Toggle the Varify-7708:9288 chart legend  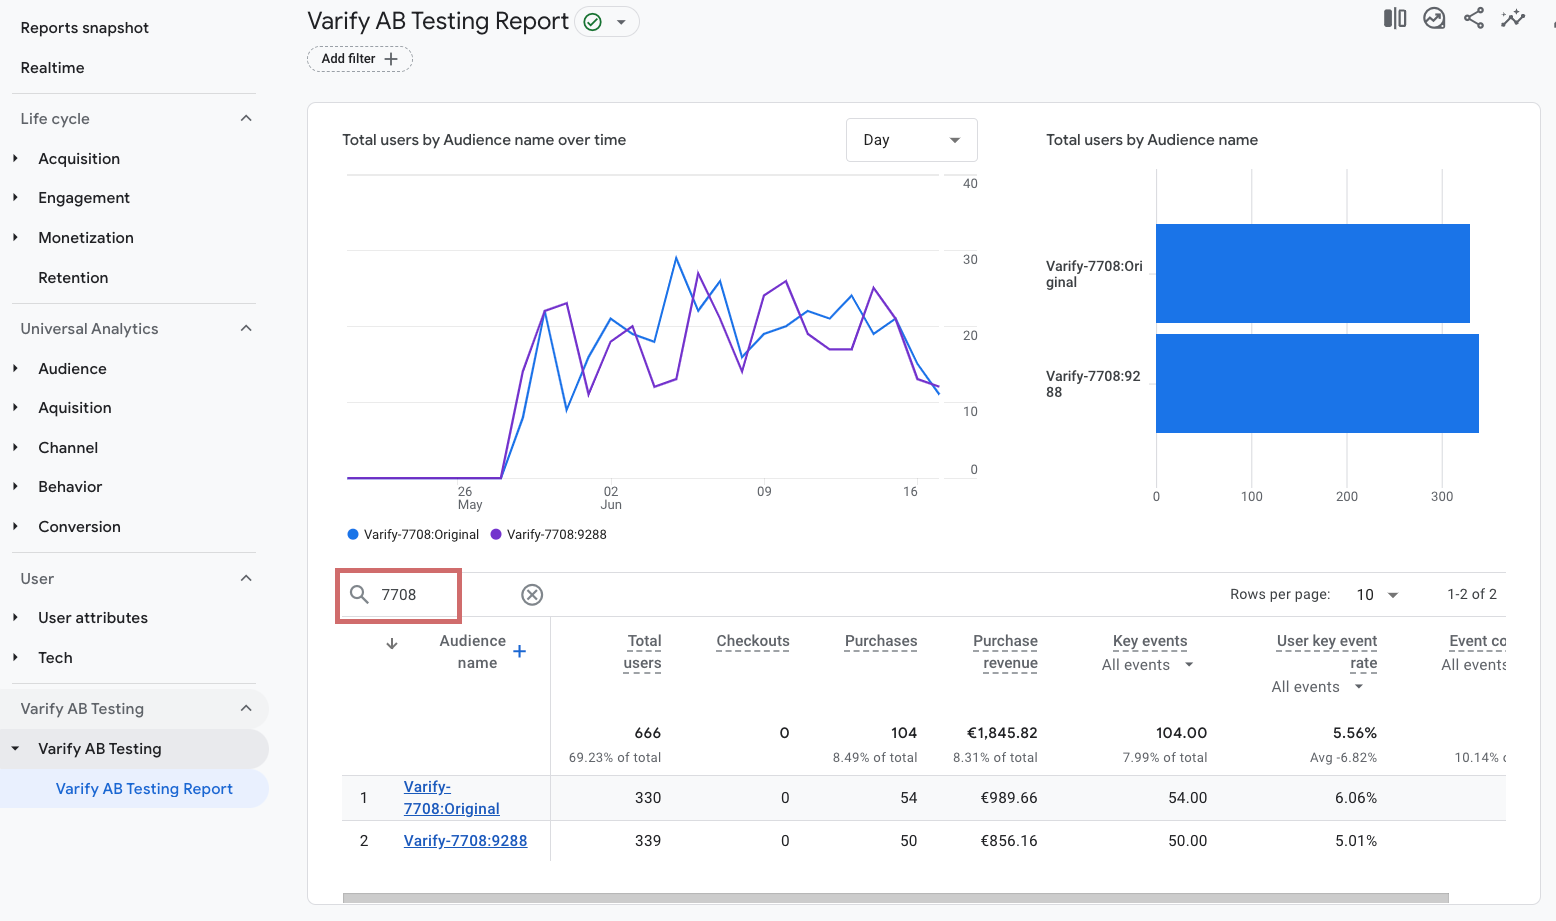[x=548, y=535]
